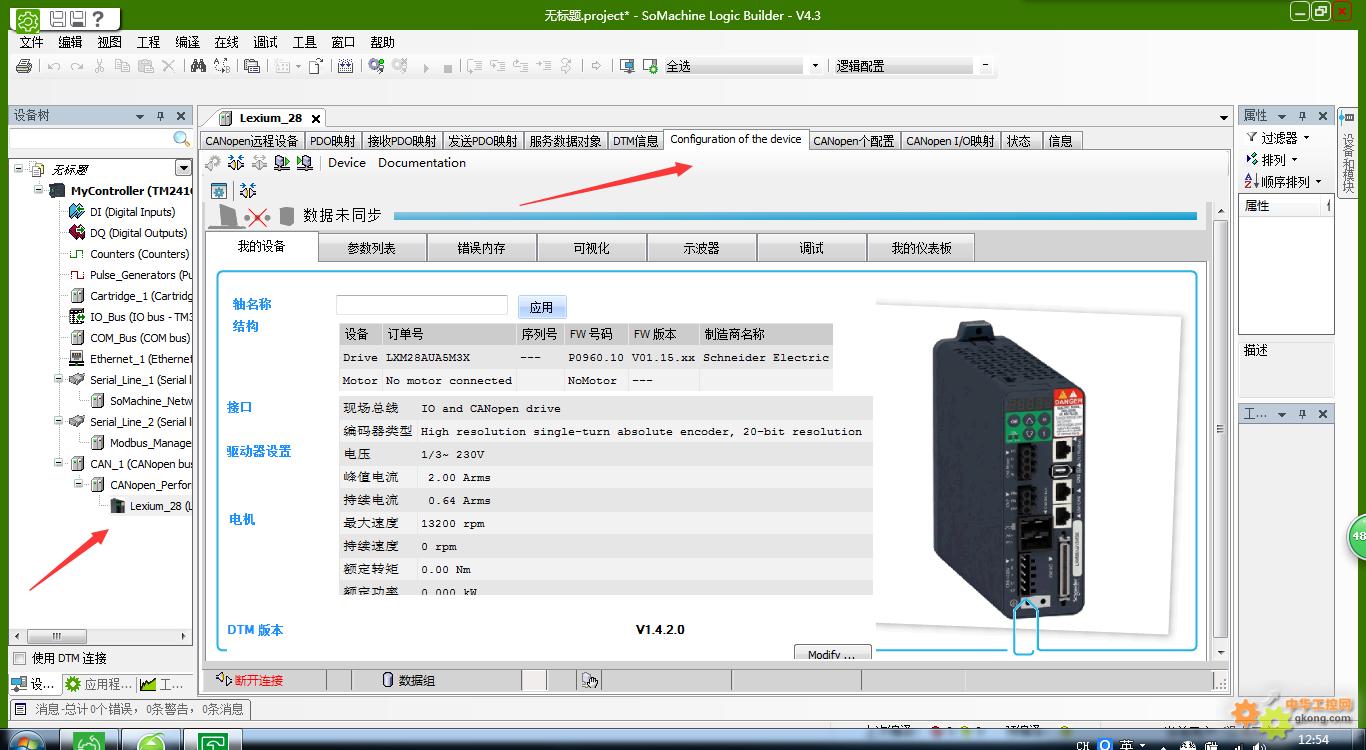The image size is (1366, 750).
Task: Click the second icon in the DTM toolbar
Action: coord(236,163)
